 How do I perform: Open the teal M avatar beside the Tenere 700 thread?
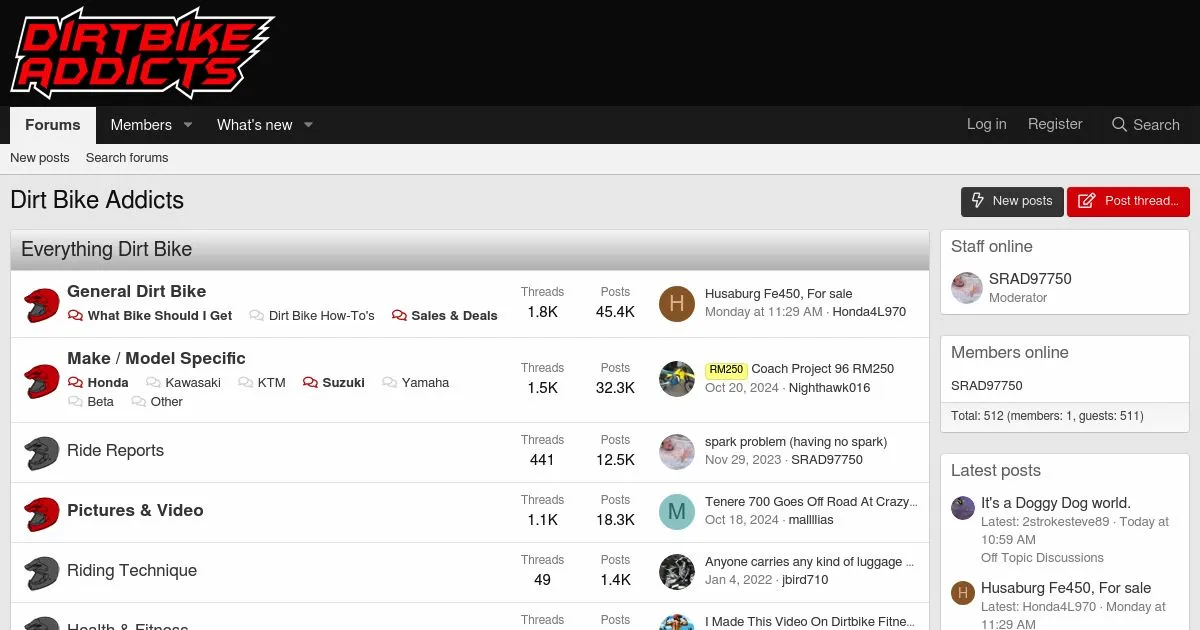(x=677, y=512)
